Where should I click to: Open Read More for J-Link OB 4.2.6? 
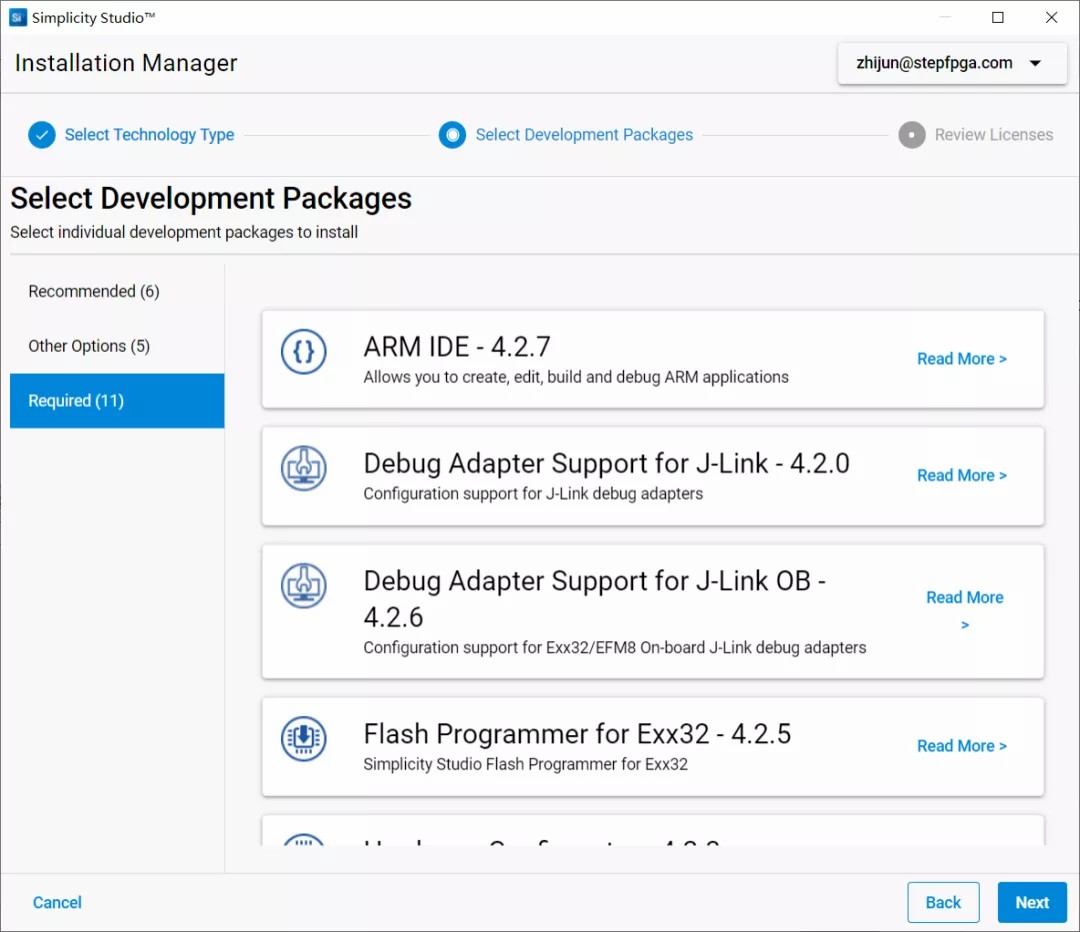[x=965, y=610]
